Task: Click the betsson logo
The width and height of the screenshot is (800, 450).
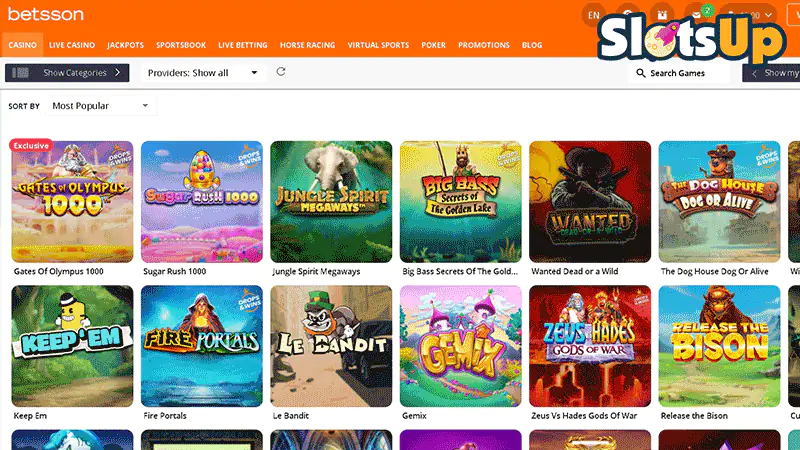Action: 45,14
